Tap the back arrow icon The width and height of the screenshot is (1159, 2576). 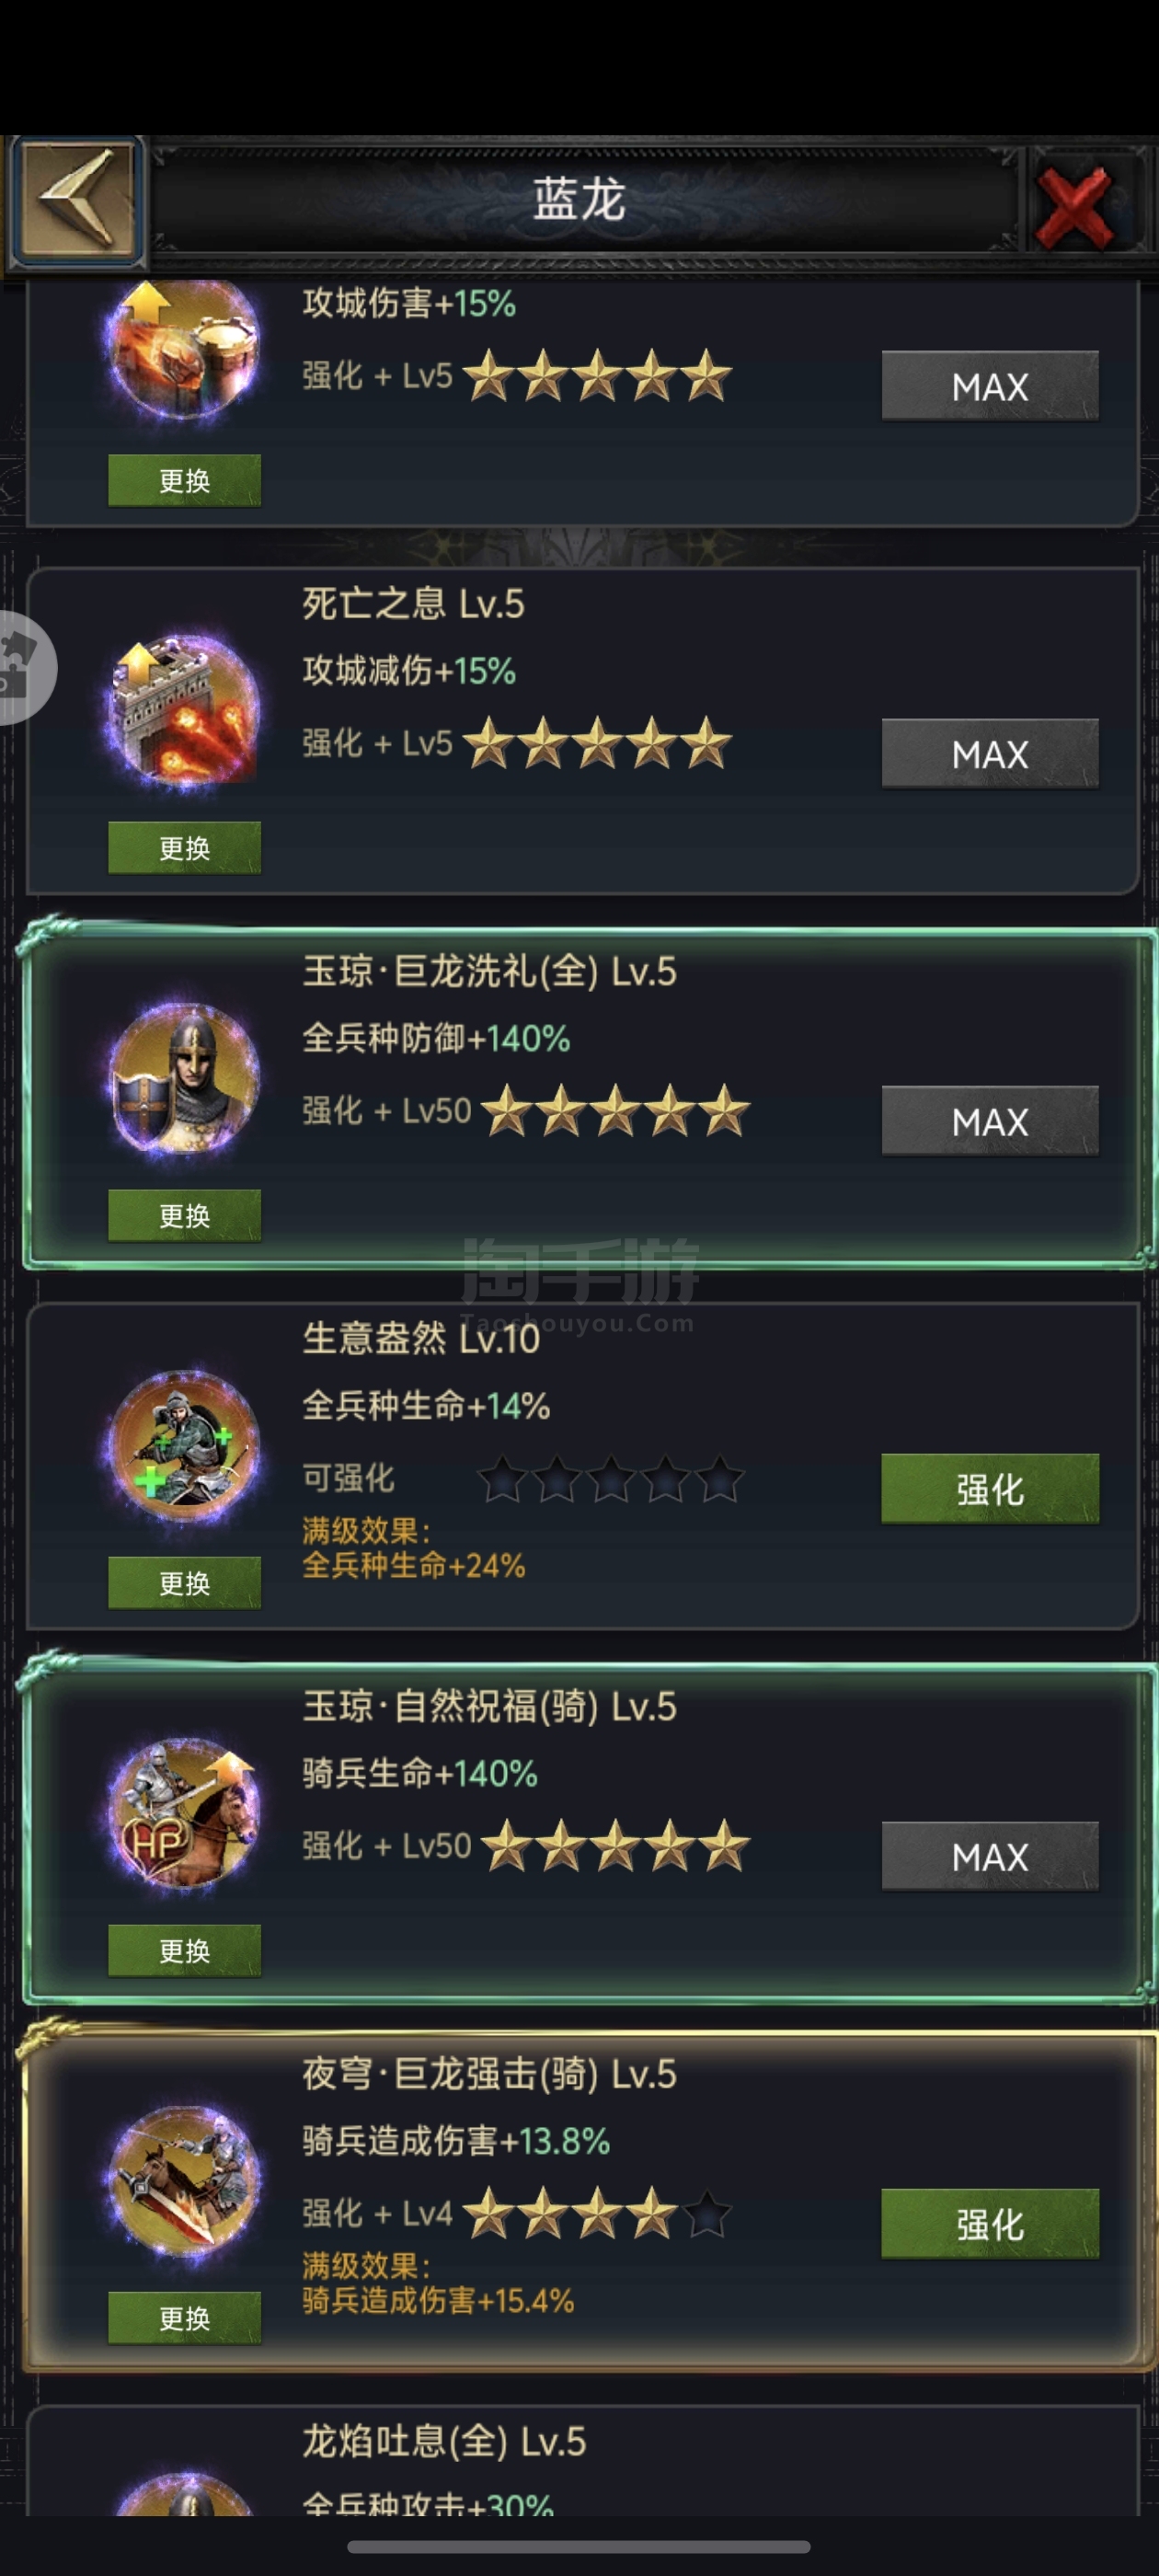(77, 200)
